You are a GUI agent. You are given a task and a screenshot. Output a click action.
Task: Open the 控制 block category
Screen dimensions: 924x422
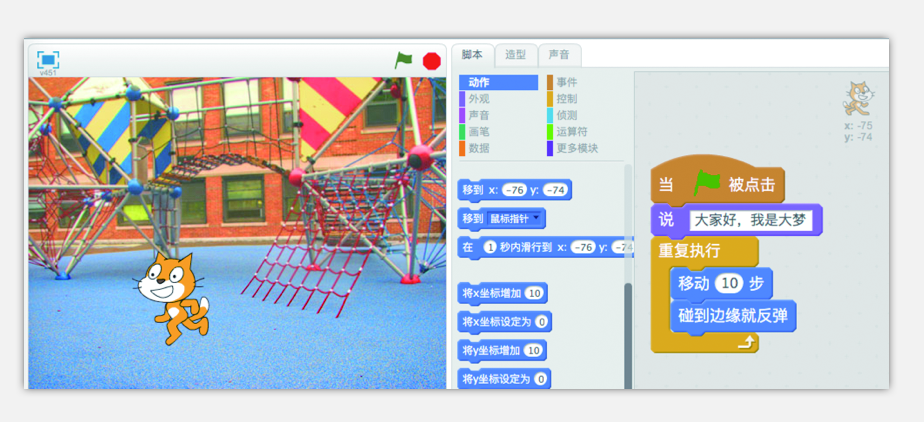click(566, 99)
